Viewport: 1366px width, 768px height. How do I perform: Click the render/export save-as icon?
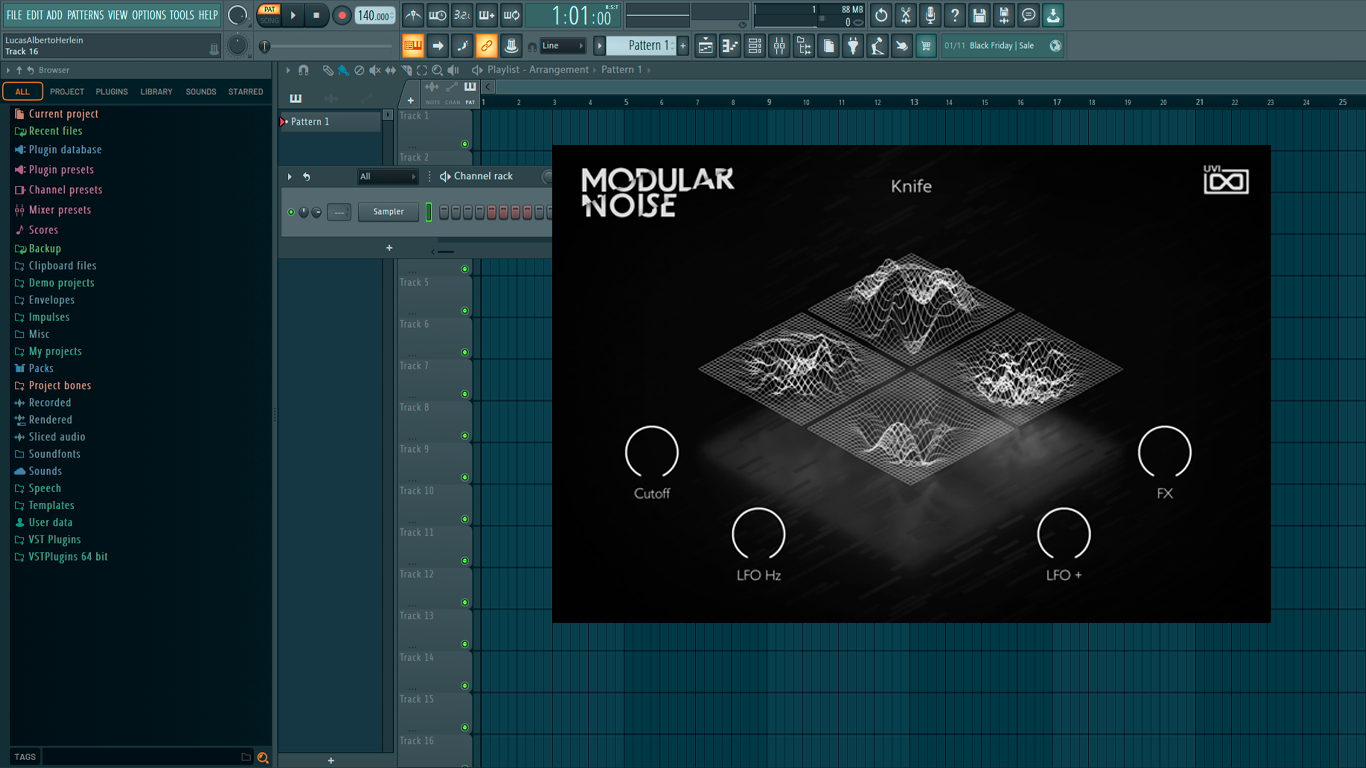1004,15
